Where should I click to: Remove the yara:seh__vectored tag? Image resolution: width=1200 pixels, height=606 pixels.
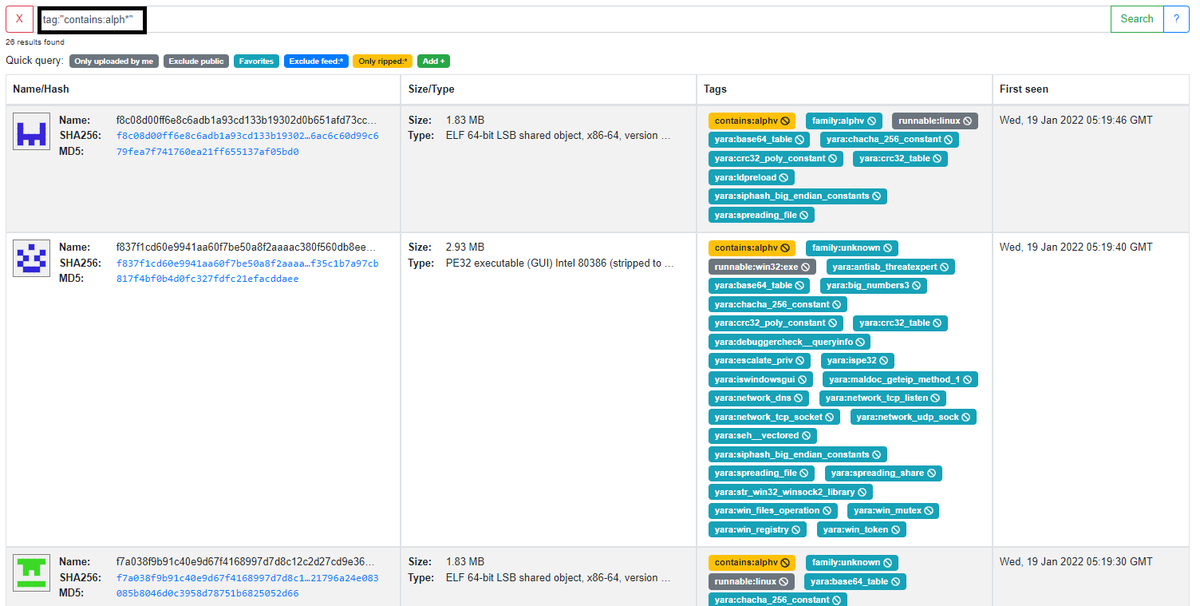pyautogui.click(x=808, y=436)
